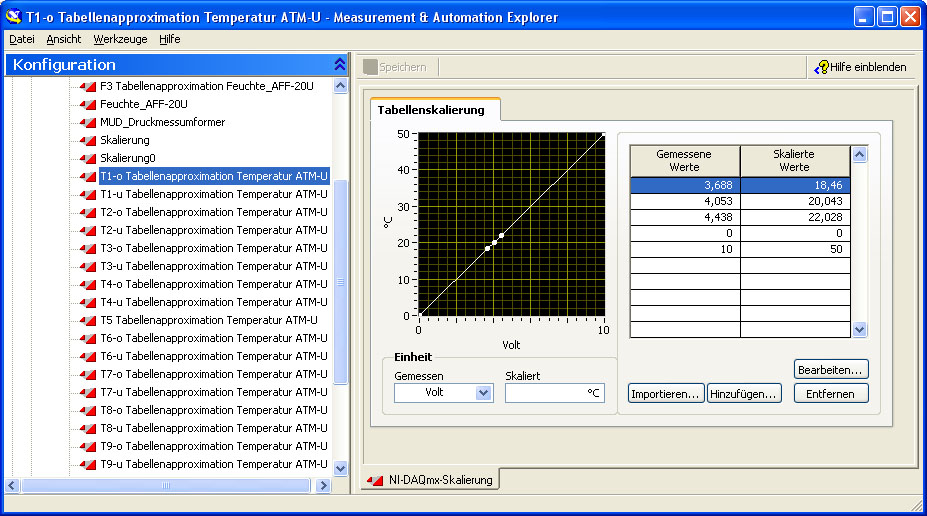927x516 pixels.
Task: Open the Ansicht menu
Action: (64, 39)
